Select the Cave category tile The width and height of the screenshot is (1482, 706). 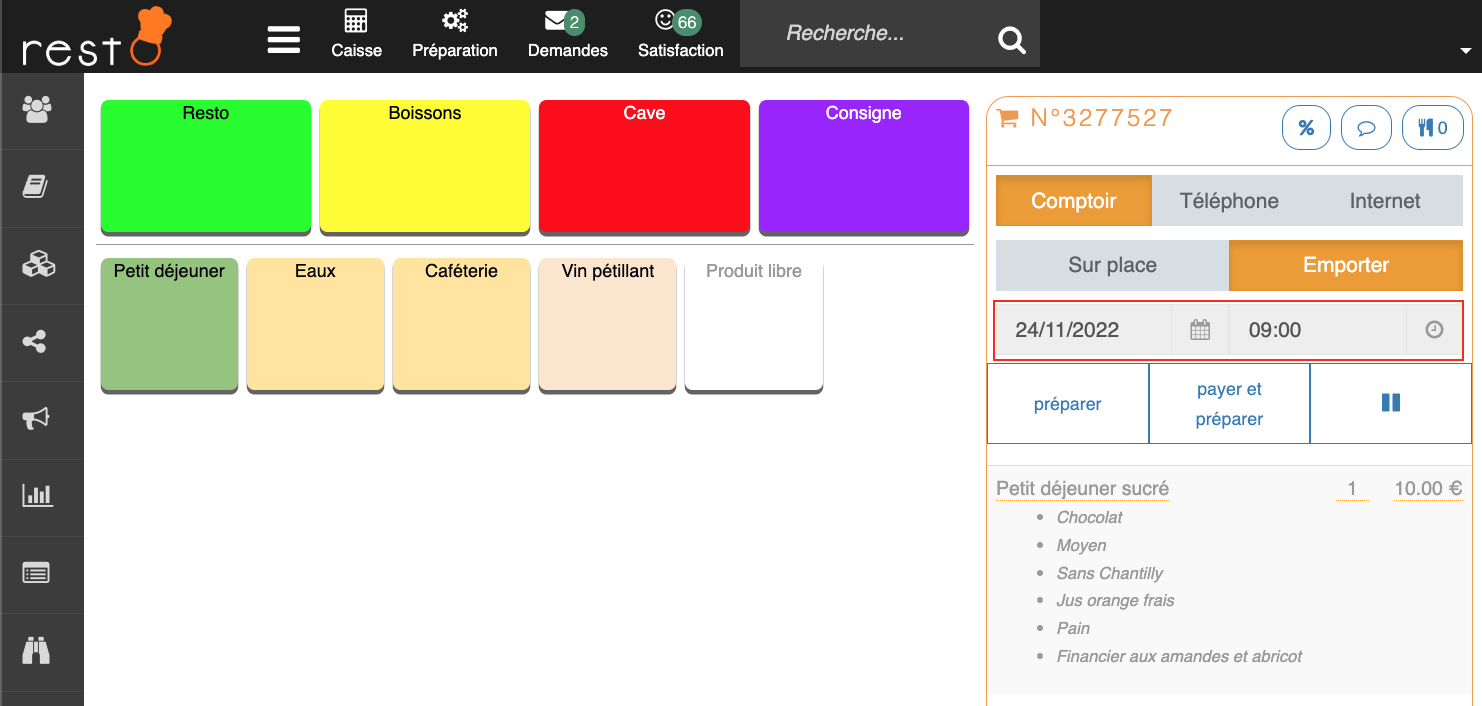tap(644, 166)
